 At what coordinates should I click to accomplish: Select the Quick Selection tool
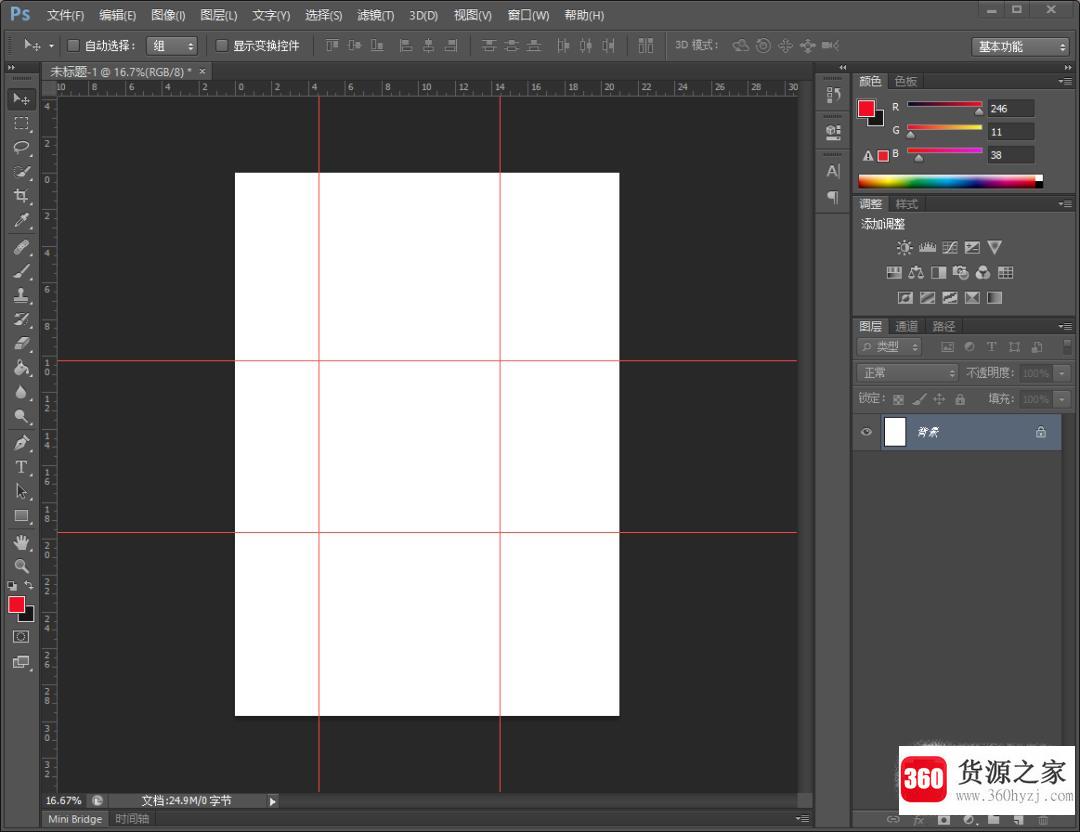pyautogui.click(x=21, y=171)
